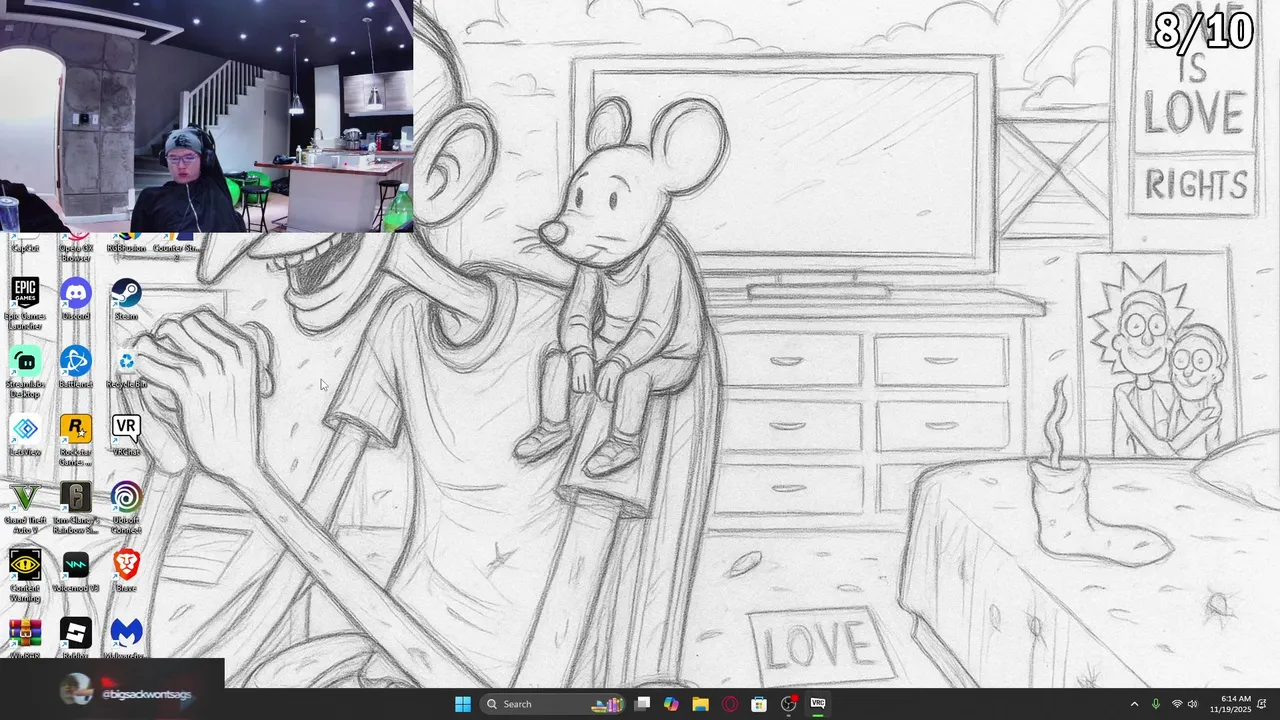The height and width of the screenshot is (720, 1280).
Task: Select the Rockstar Games Launcher shortcut
Action: point(76,440)
